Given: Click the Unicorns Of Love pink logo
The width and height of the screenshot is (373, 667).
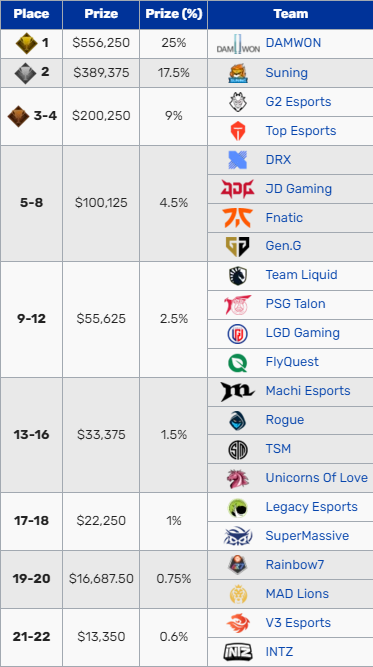Looking at the screenshot, I should click(238, 478).
